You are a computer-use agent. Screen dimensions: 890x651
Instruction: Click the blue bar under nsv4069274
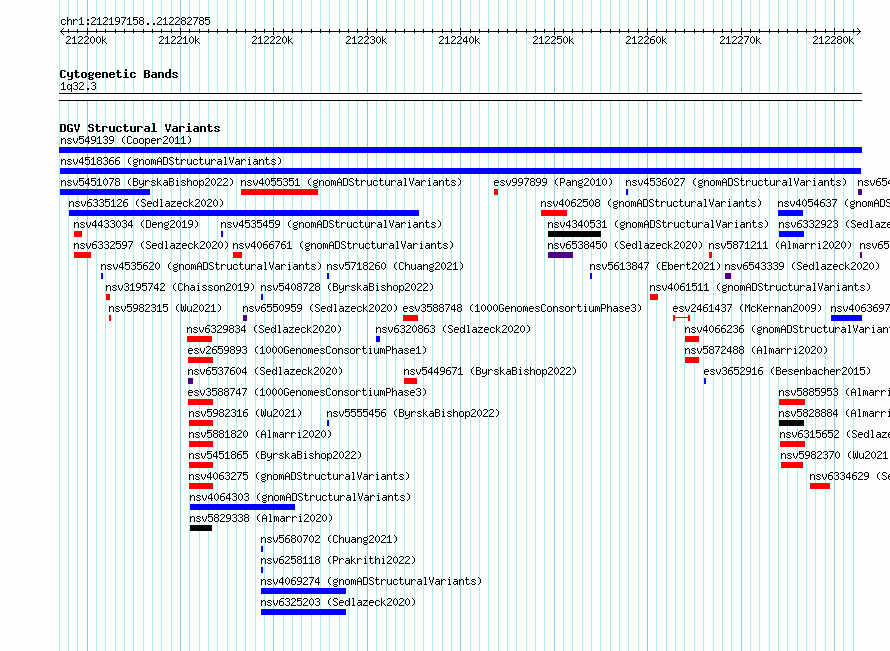pos(303,591)
